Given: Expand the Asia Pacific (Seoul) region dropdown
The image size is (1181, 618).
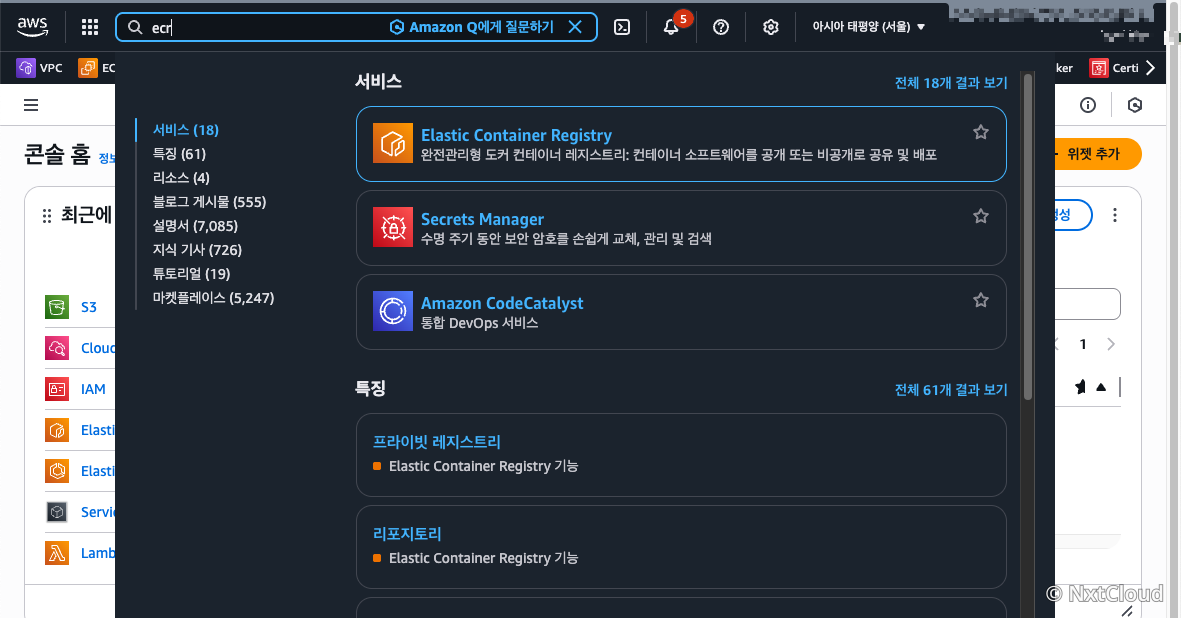Looking at the screenshot, I should click(868, 27).
